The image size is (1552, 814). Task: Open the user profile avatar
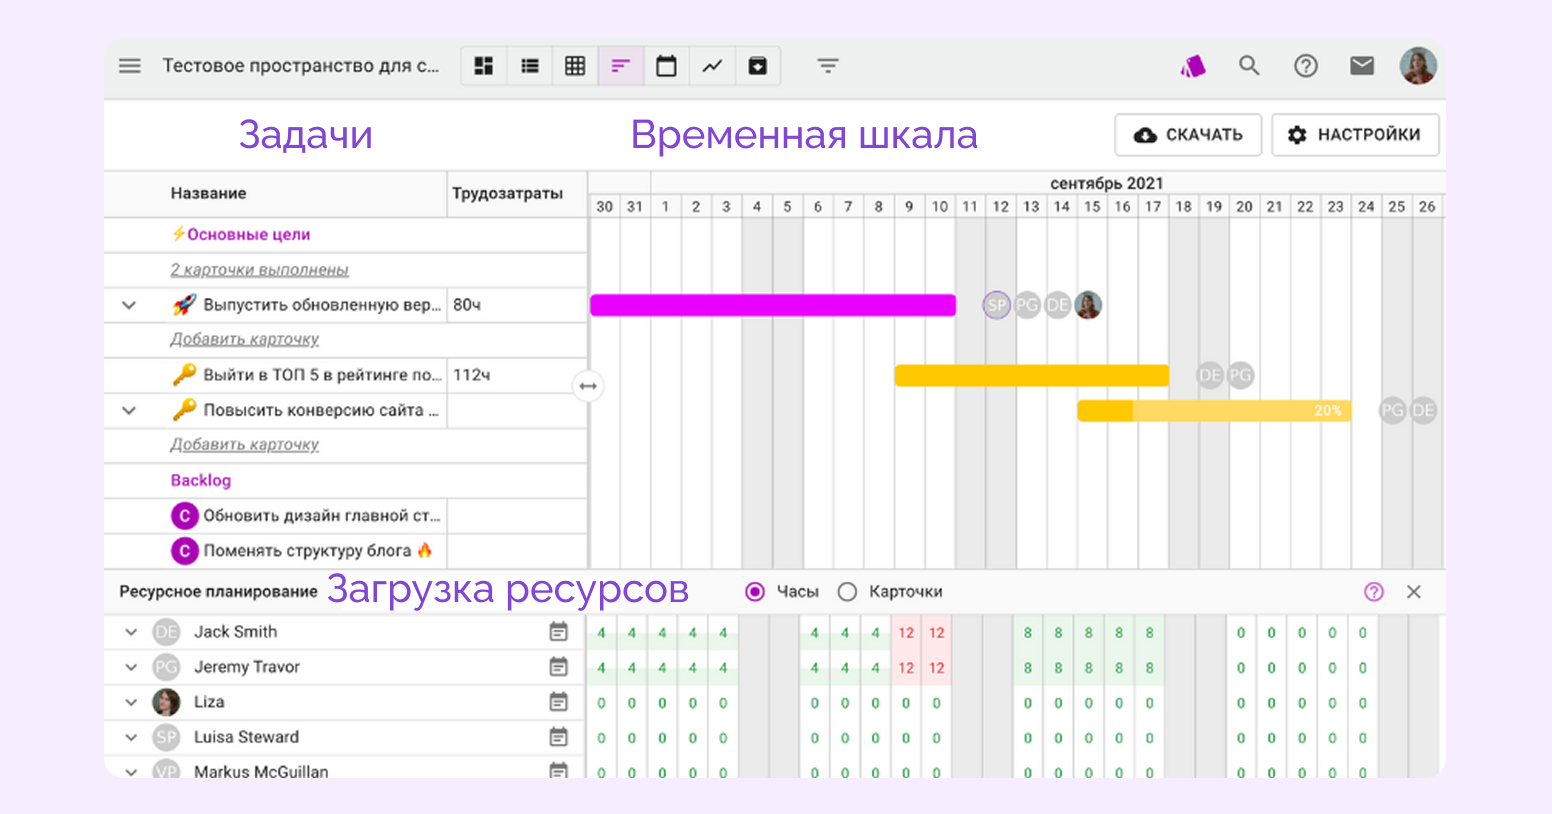1418,66
